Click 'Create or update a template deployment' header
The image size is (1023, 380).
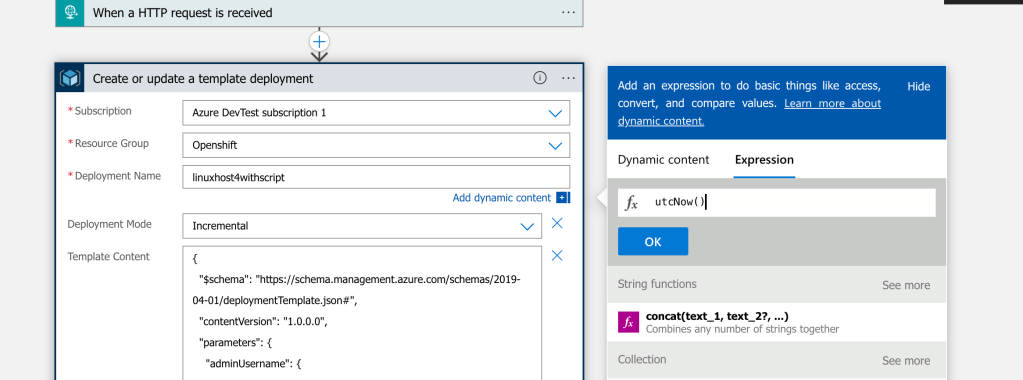click(203, 78)
